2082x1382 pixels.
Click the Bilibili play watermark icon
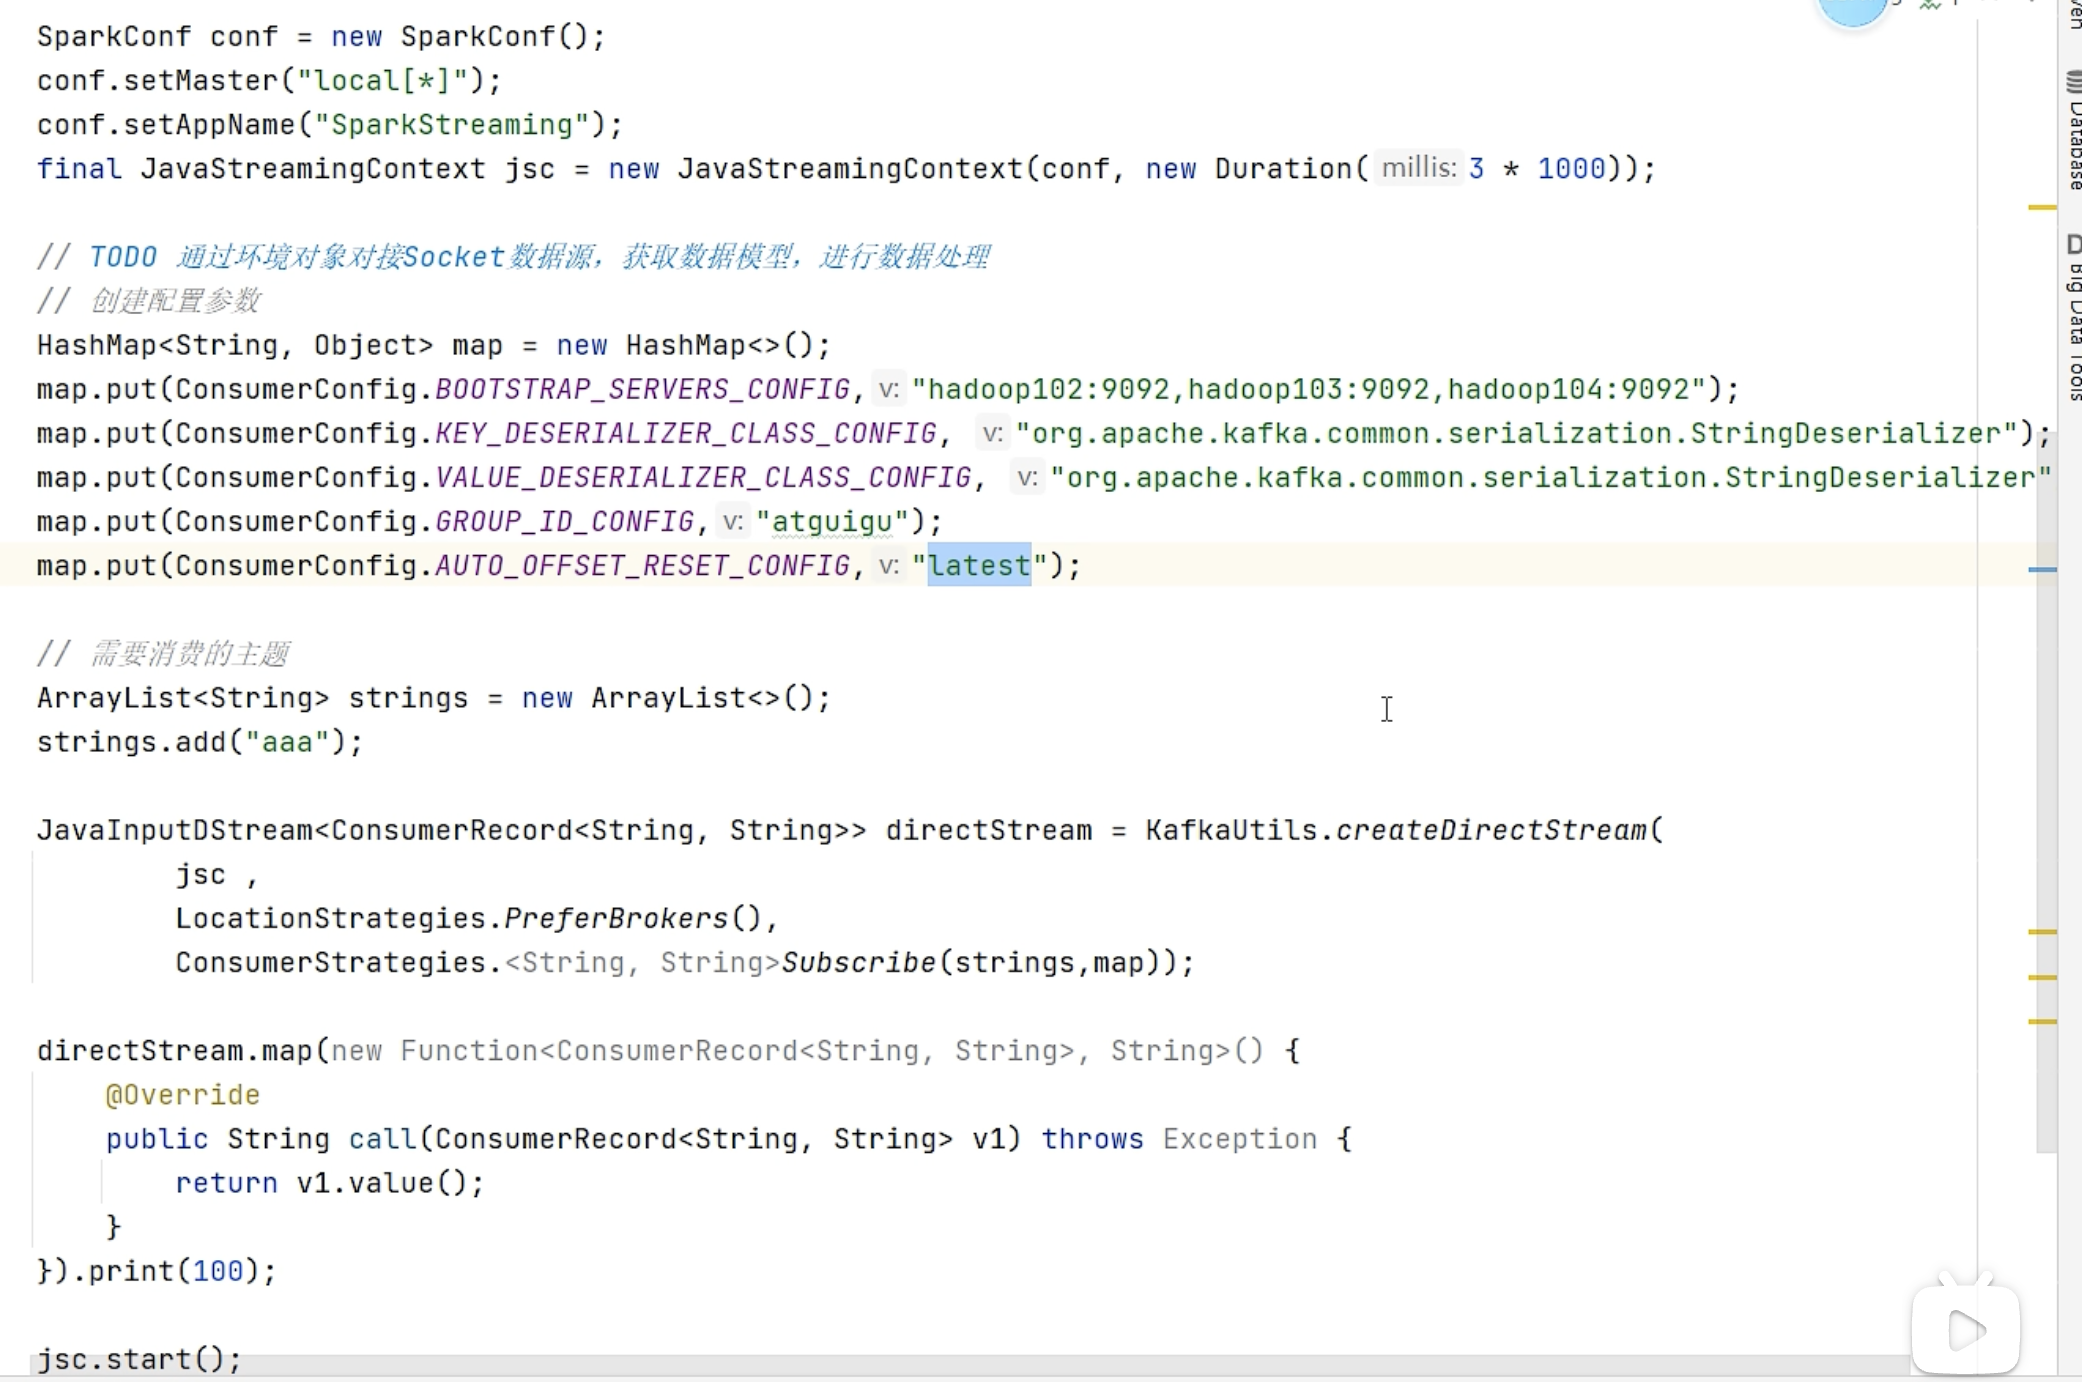point(1965,1330)
